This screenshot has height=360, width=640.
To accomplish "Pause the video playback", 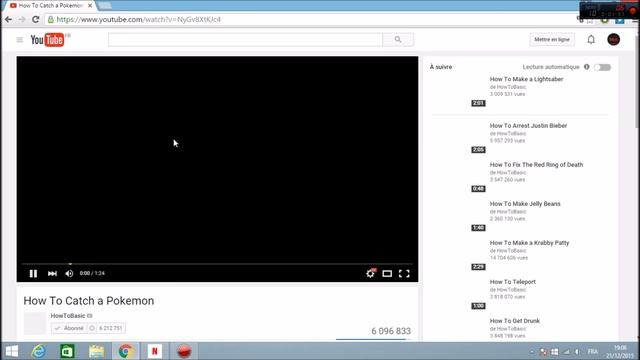I will (x=33, y=273).
